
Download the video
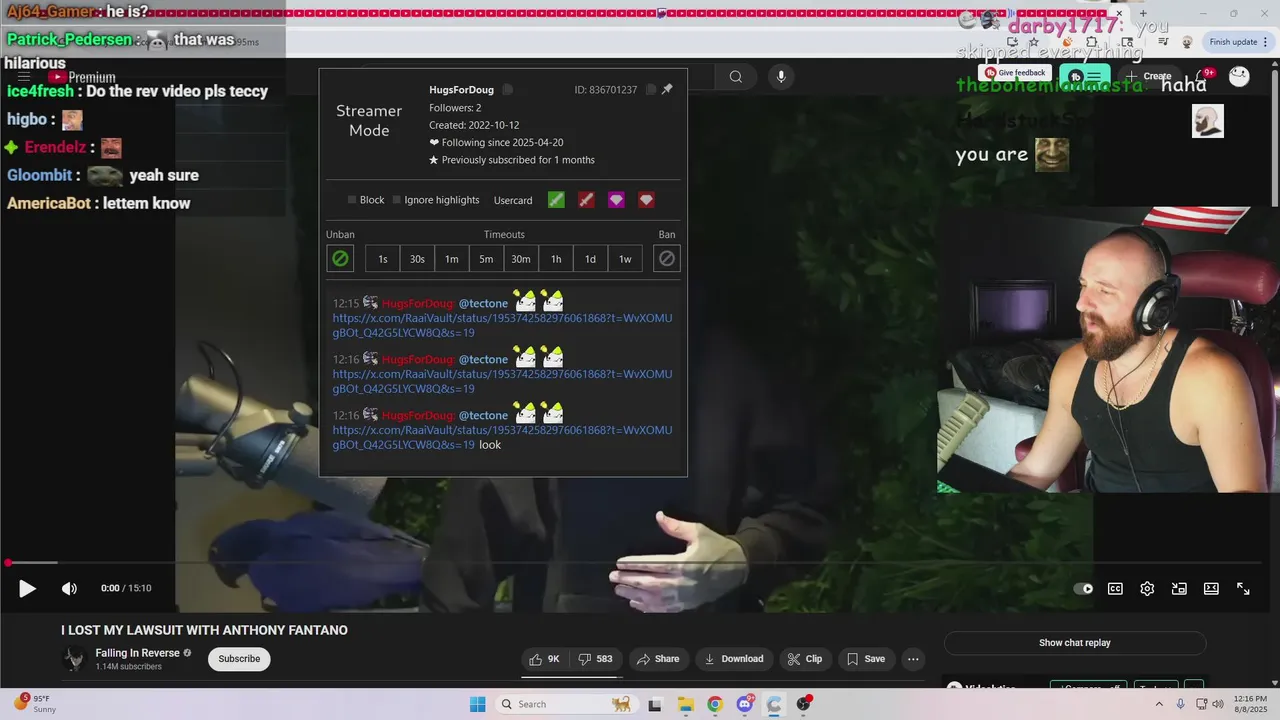point(734,659)
